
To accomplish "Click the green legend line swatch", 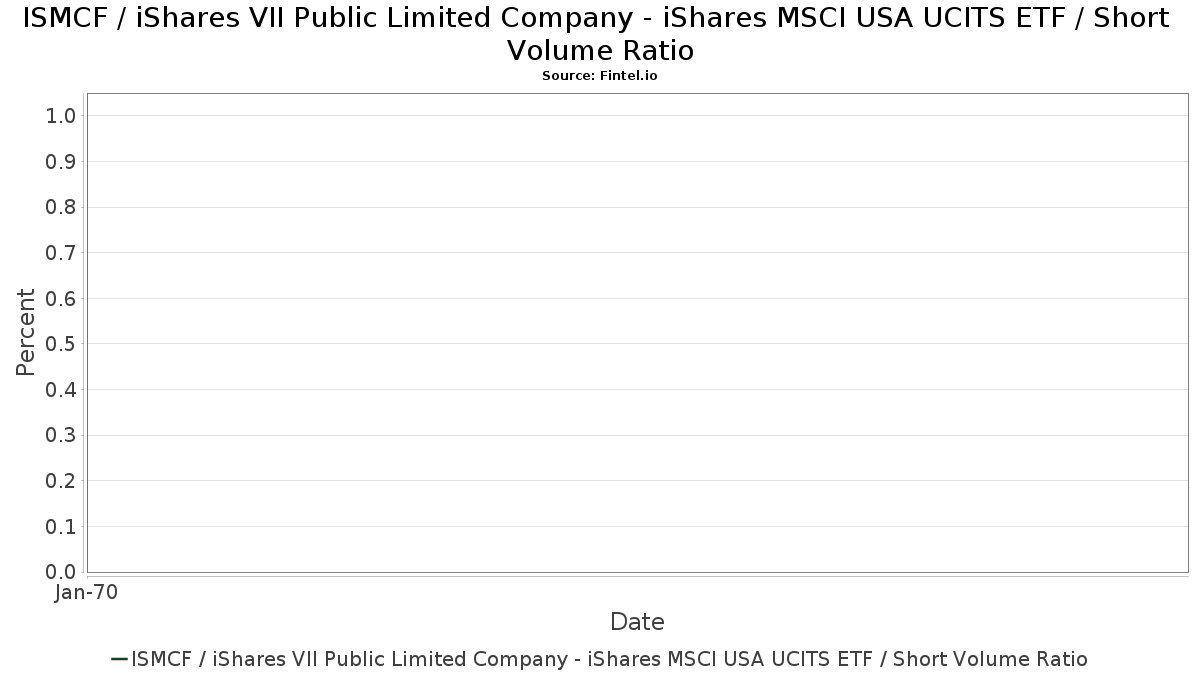I will pyautogui.click(x=119, y=659).
